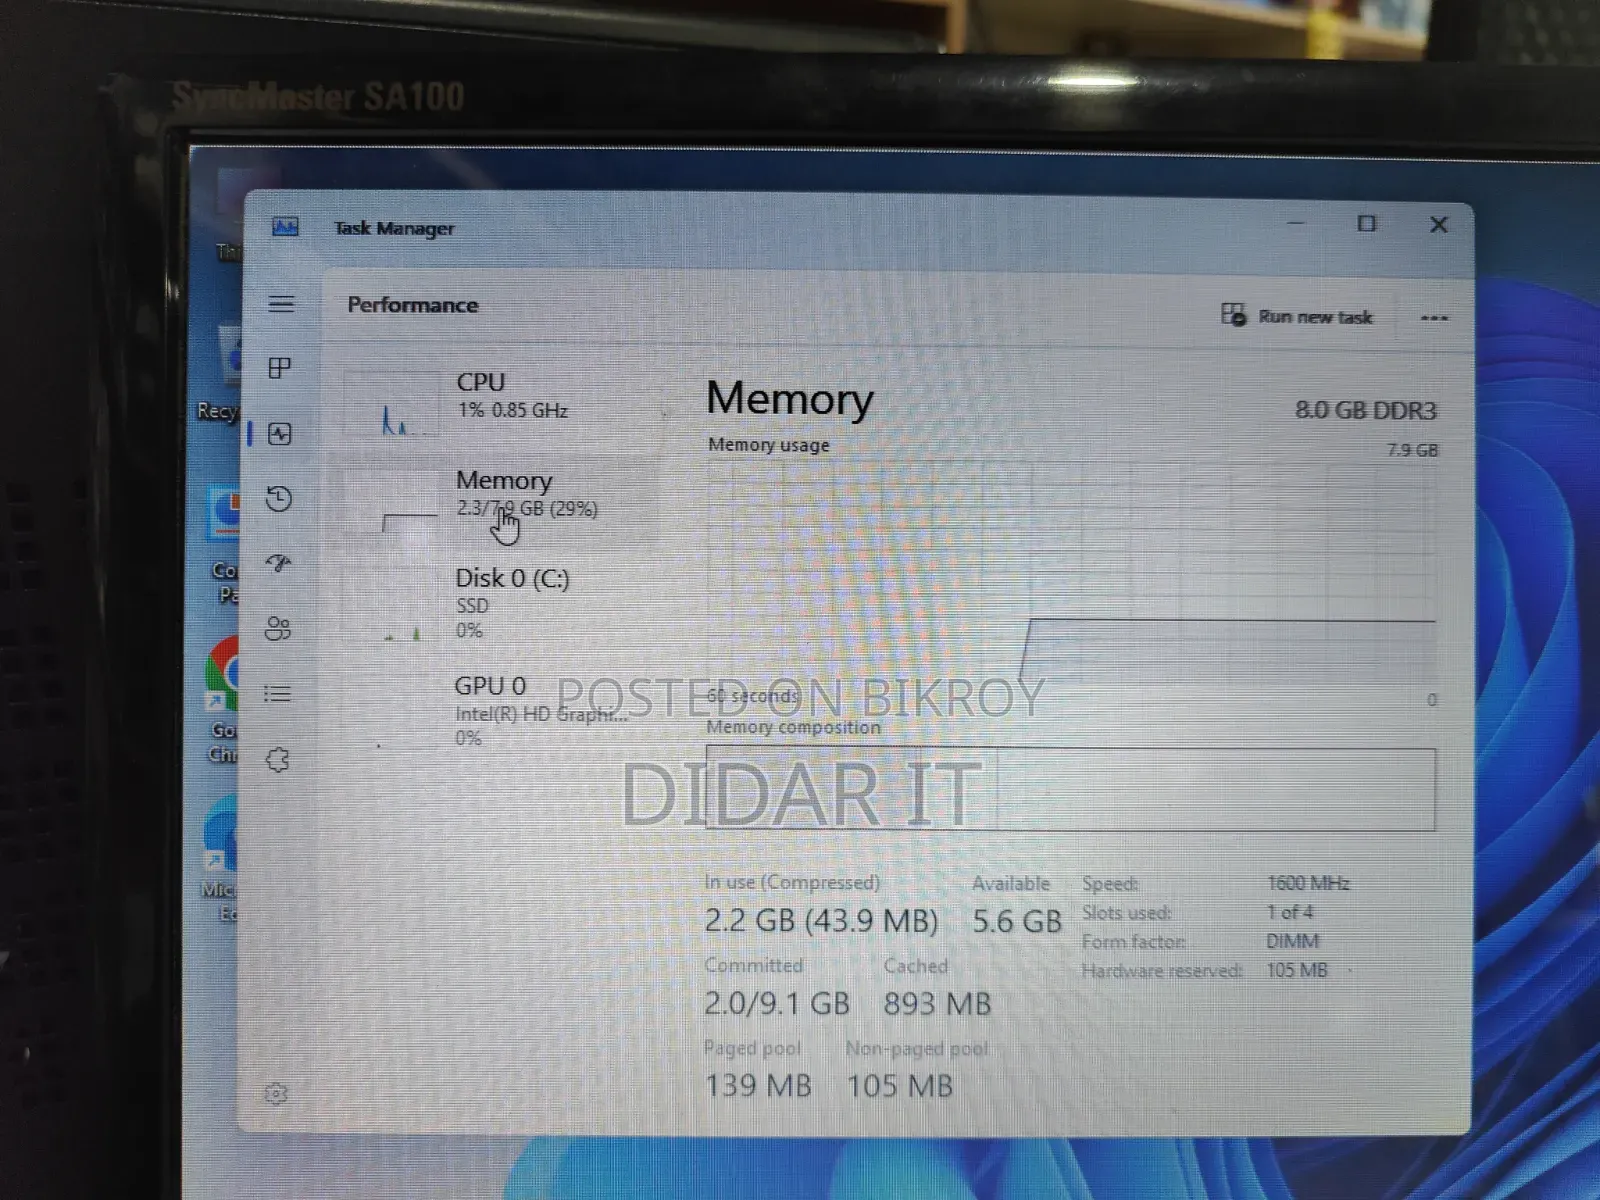Screen dimensions: 1600x1200
Task: Click the Memory mini usage graph
Action: click(391, 503)
